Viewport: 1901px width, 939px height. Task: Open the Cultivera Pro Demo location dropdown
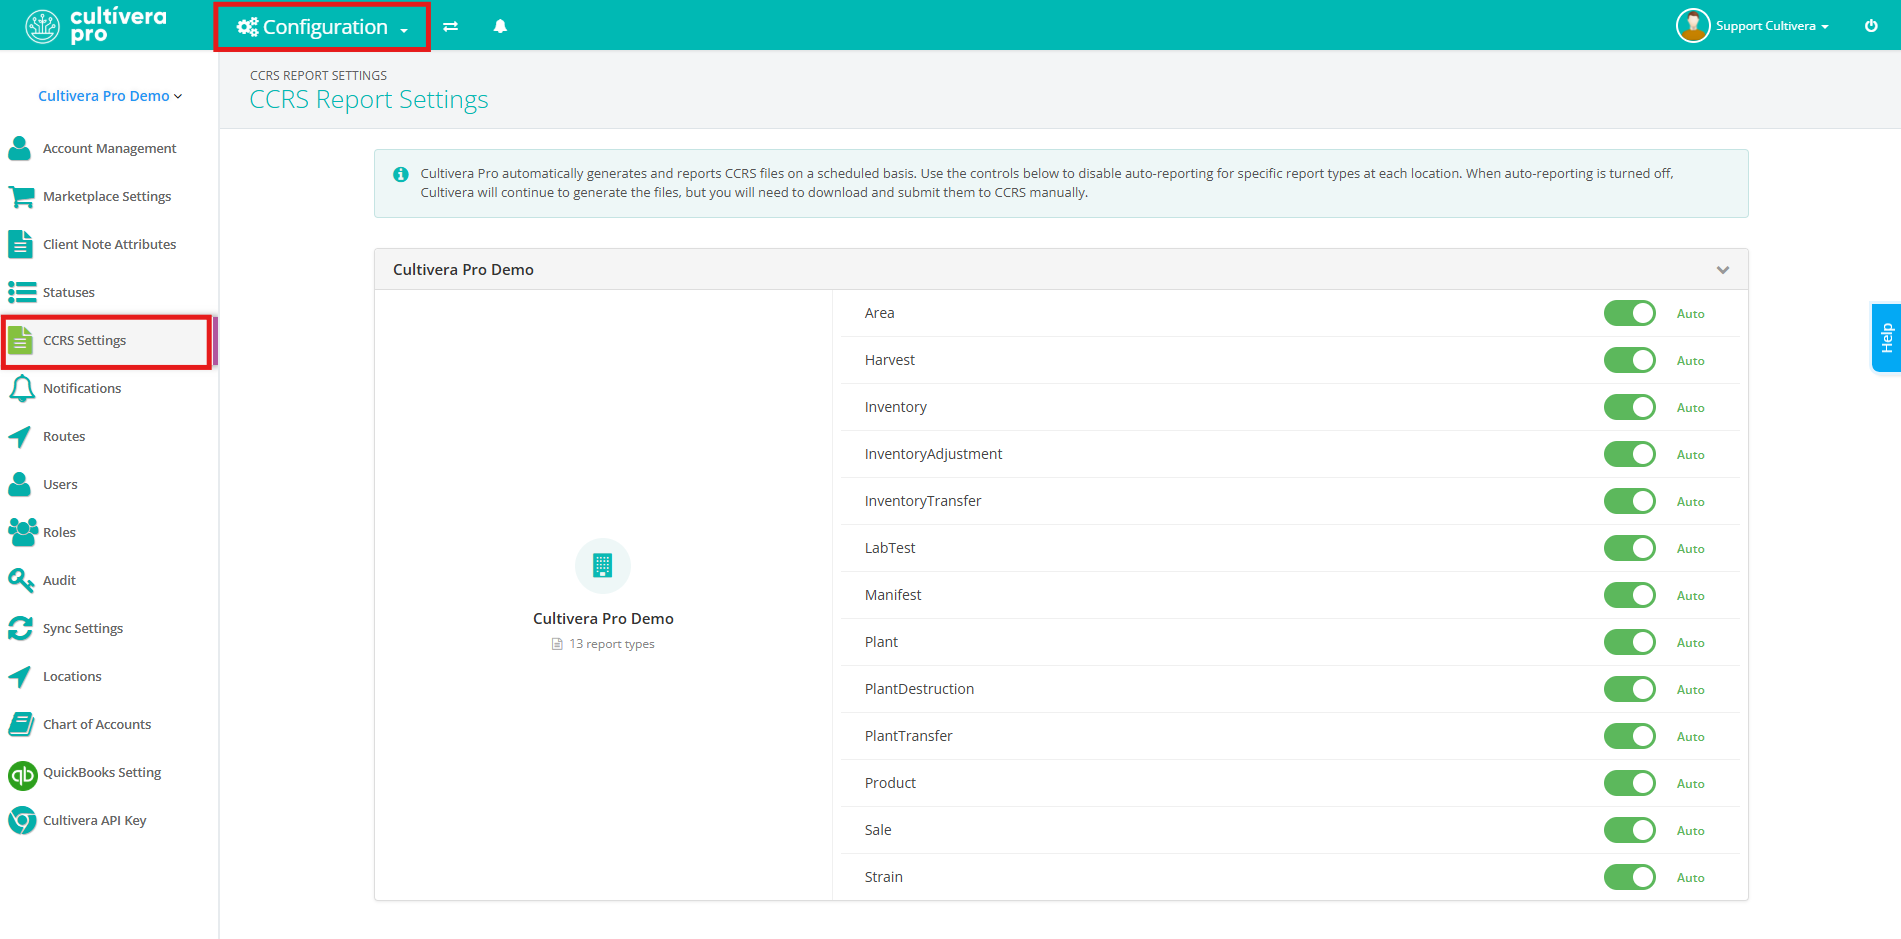[110, 96]
